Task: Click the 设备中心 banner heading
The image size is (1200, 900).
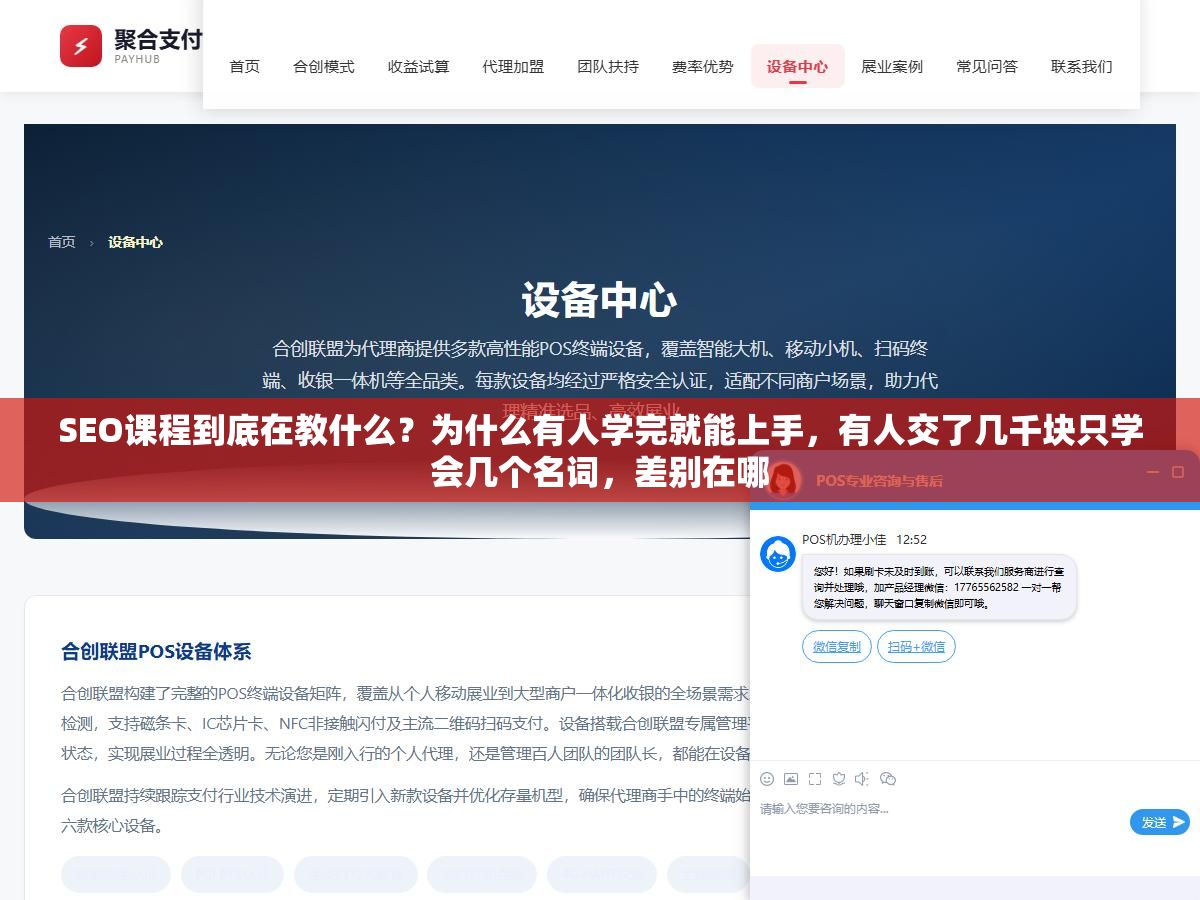Action: pyautogui.click(x=600, y=301)
